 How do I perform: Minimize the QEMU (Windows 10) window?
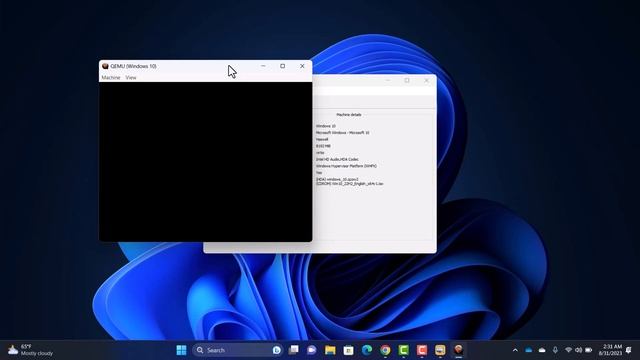tap(263, 66)
